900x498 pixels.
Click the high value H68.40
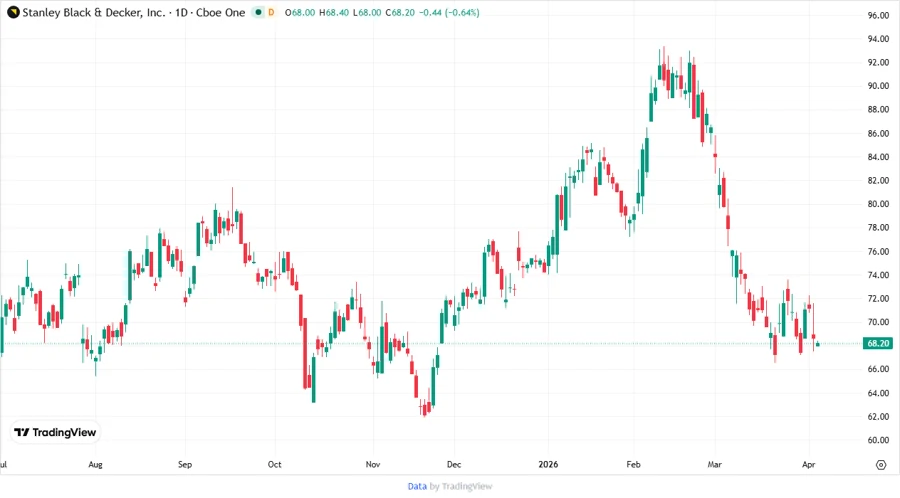pos(334,13)
